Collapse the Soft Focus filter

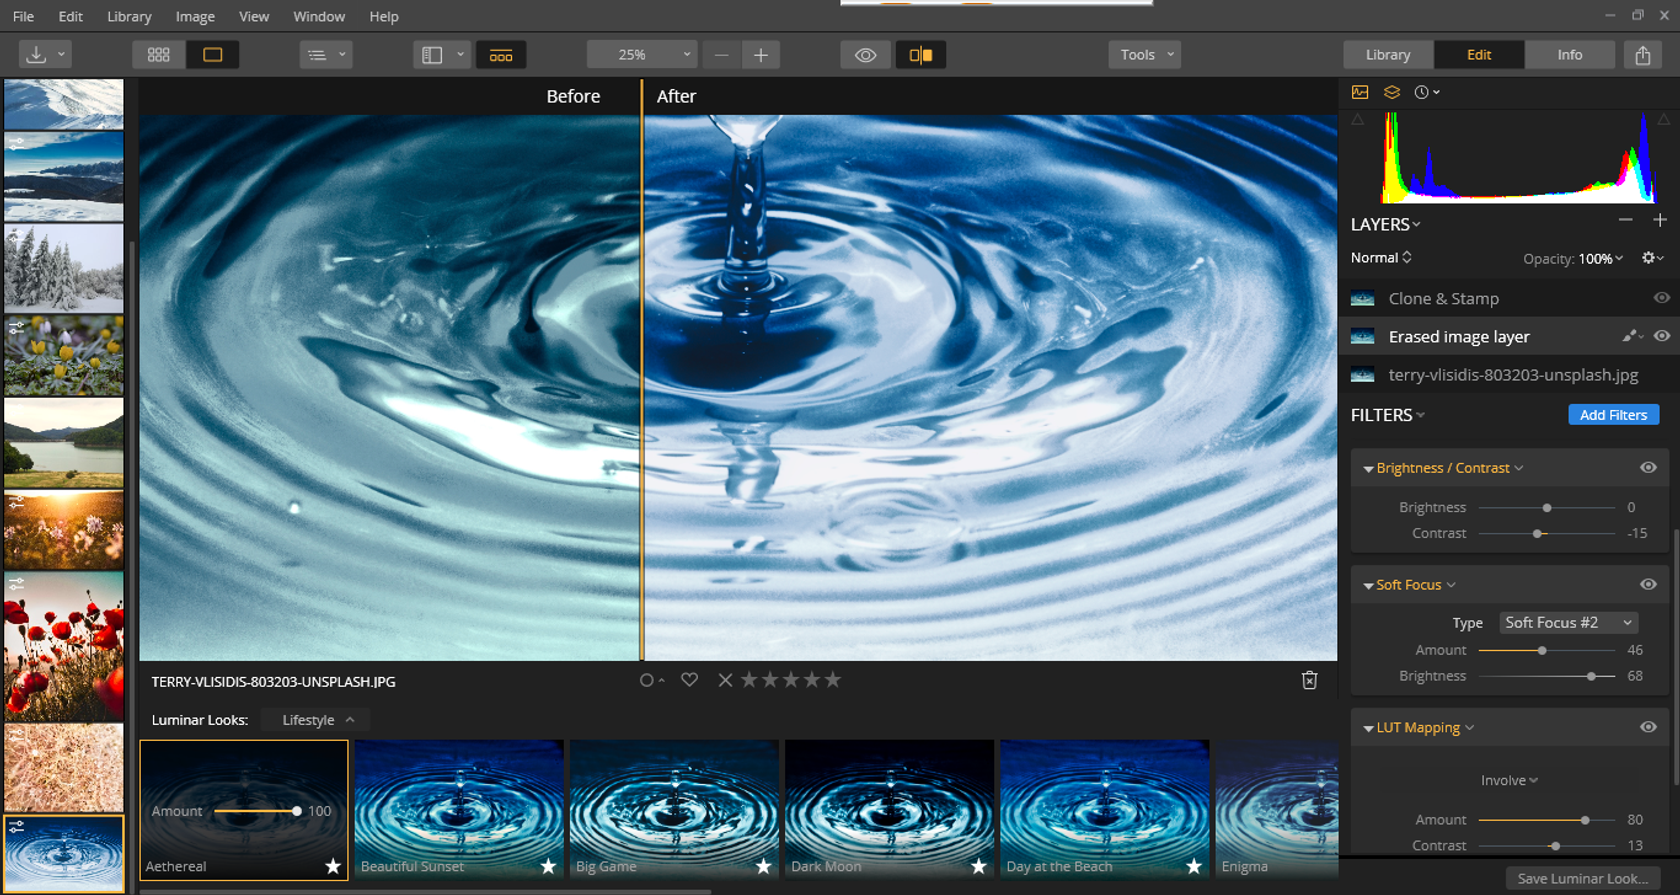click(x=1368, y=586)
